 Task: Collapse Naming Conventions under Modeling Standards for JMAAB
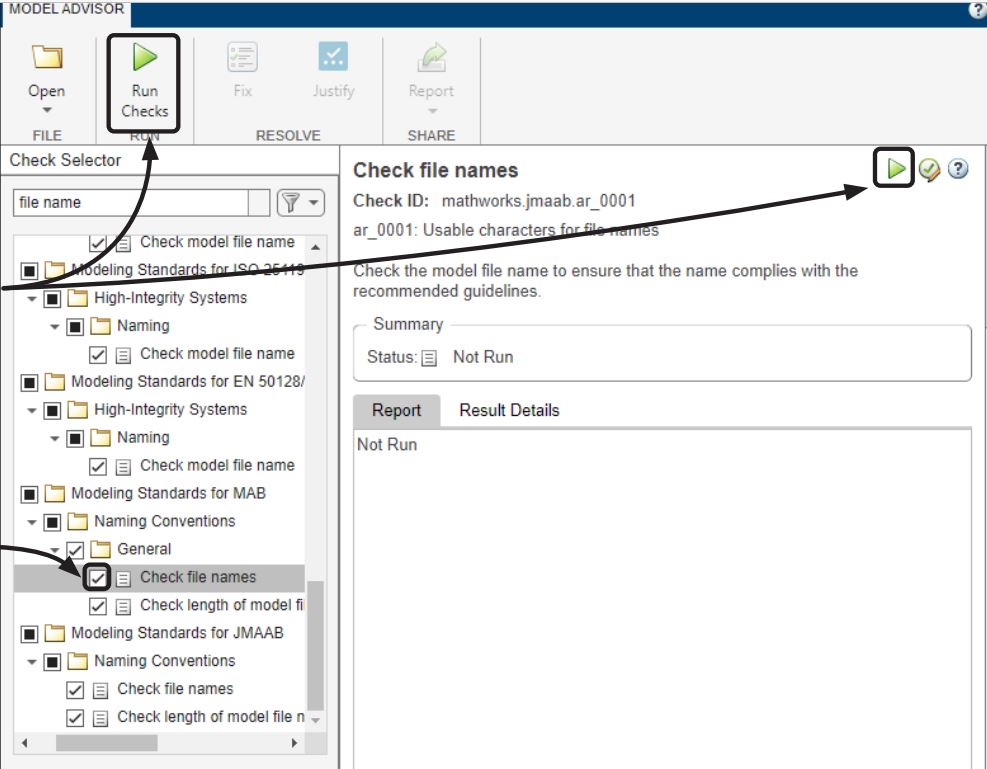click(x=33, y=662)
